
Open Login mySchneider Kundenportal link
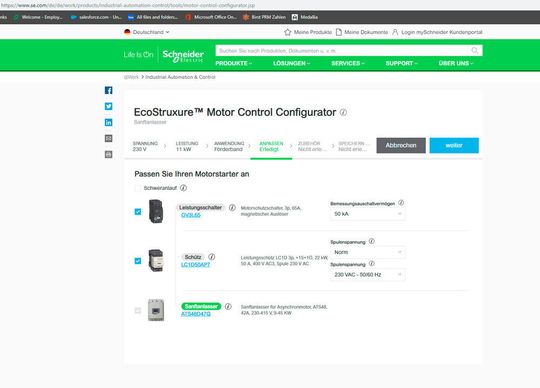442,32
